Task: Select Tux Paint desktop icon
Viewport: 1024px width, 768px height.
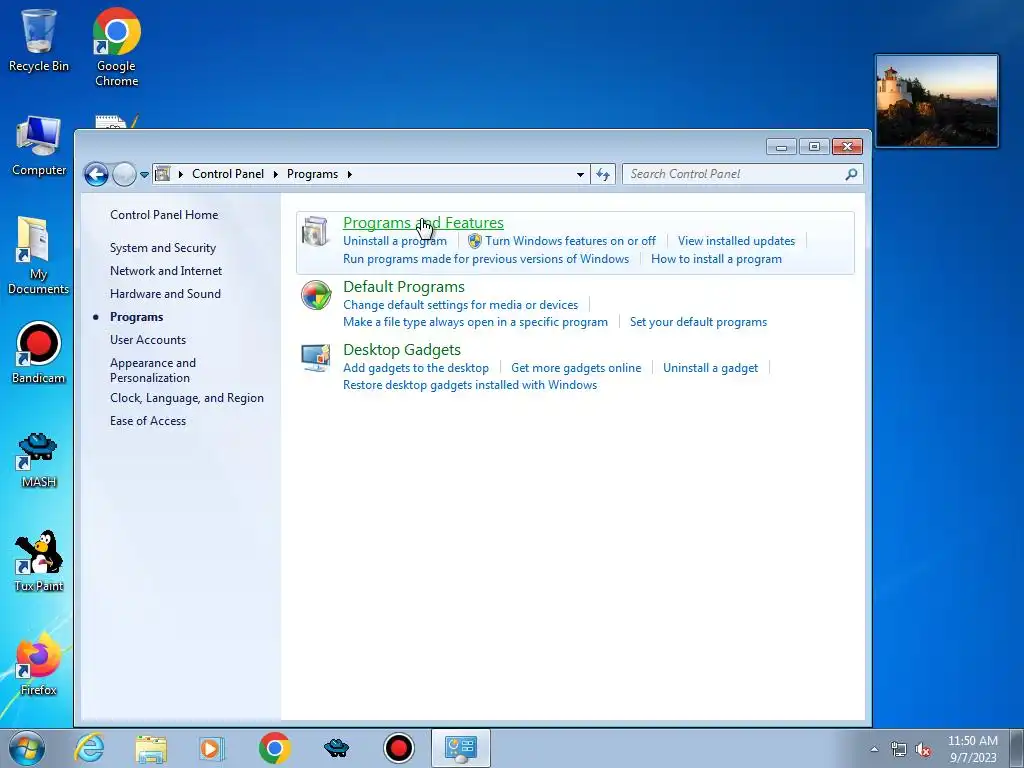Action: coord(39,561)
